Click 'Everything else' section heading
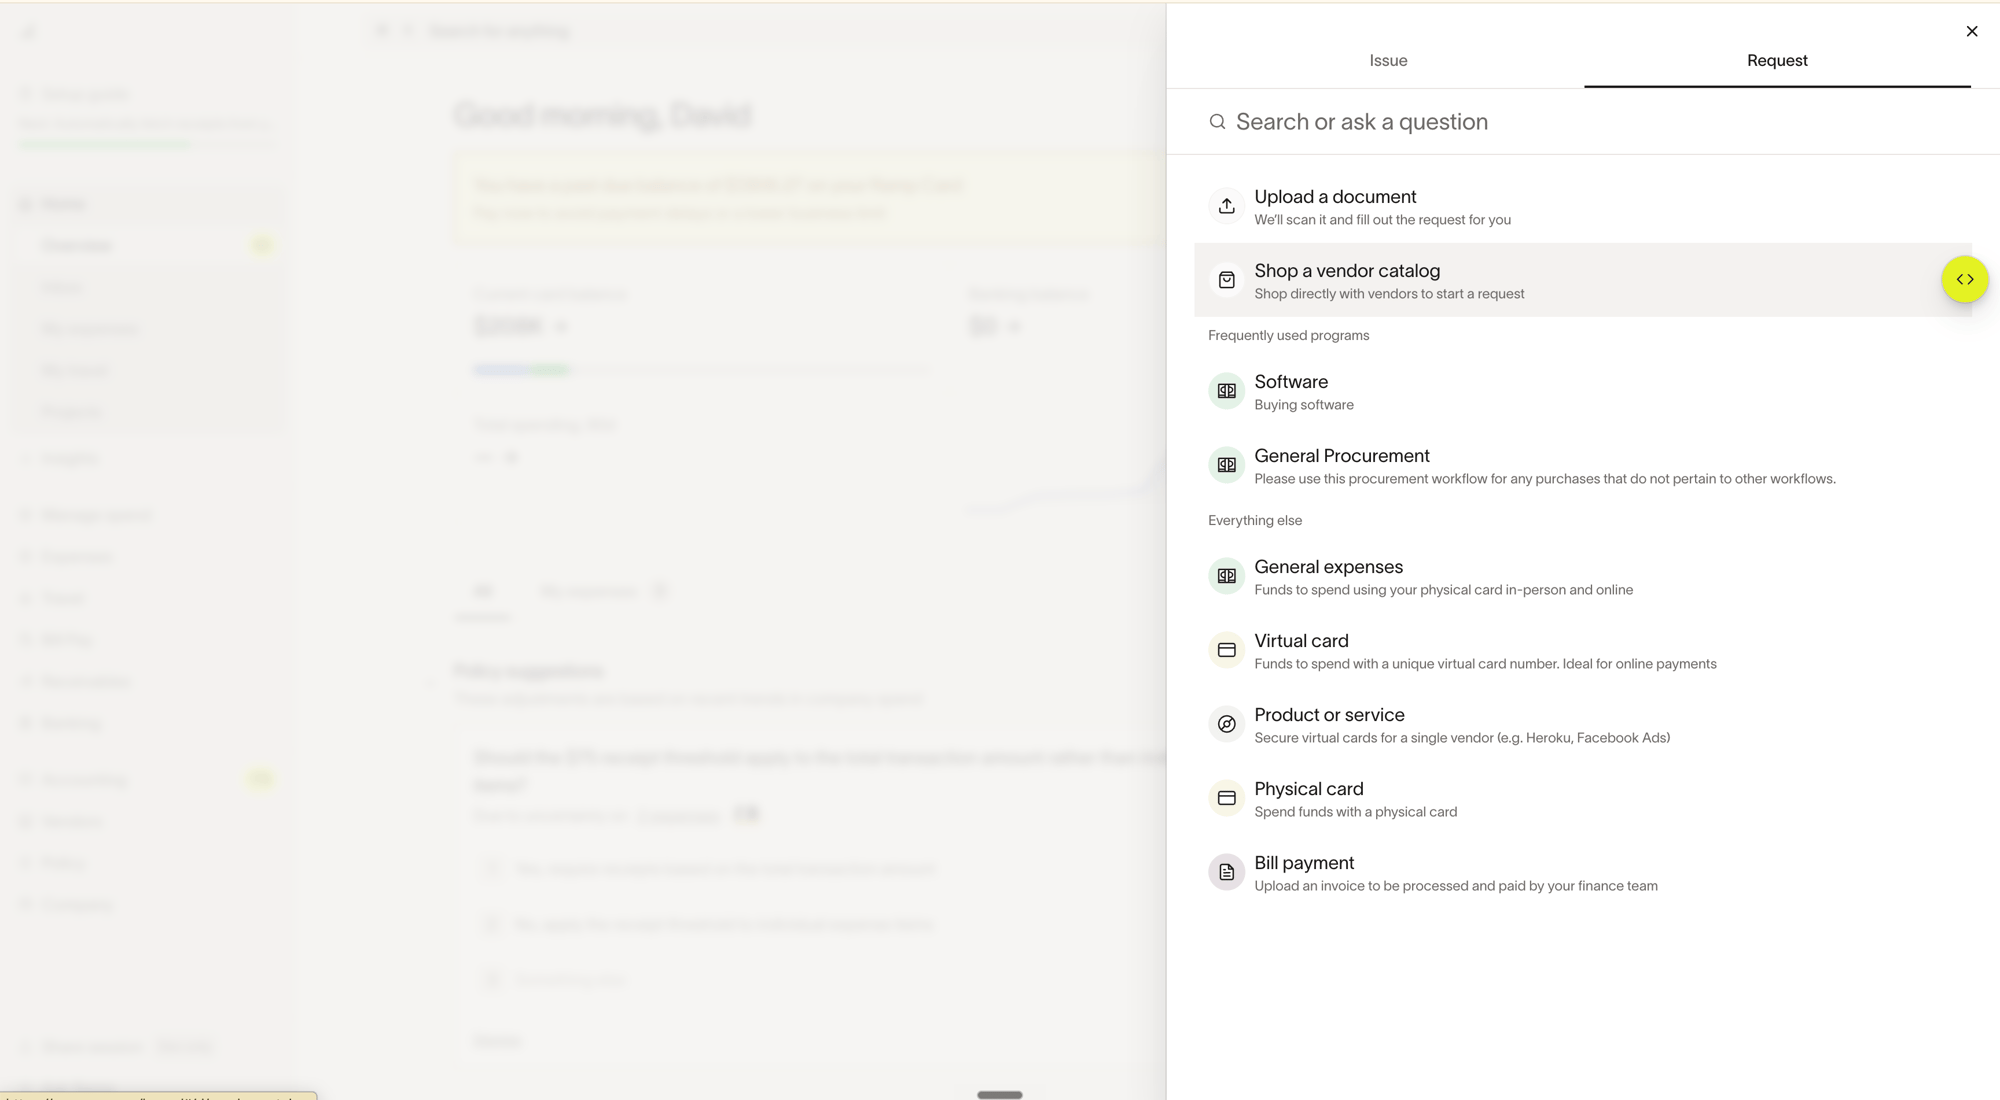 point(1255,521)
